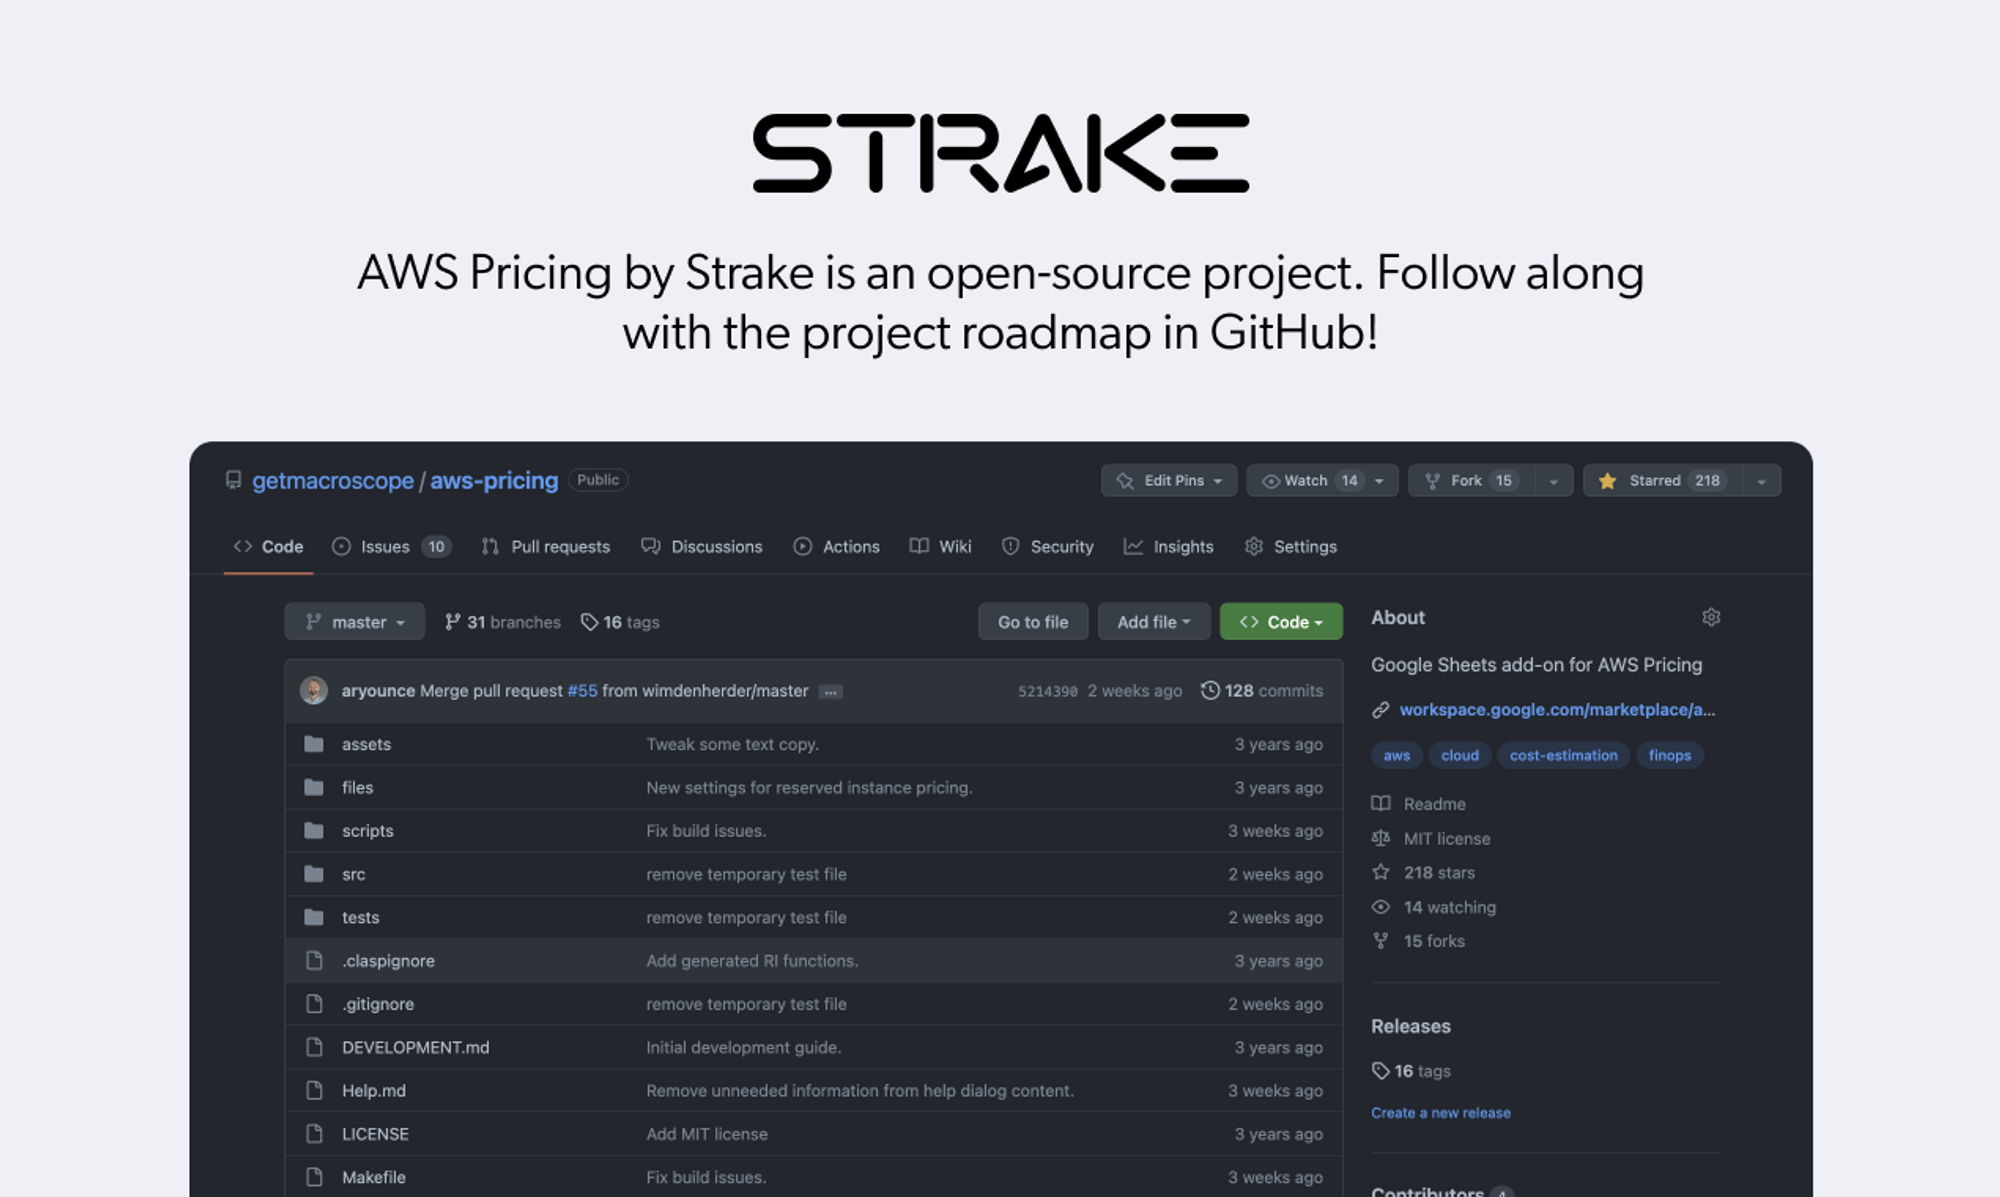Open the Makefile file

pyautogui.click(x=374, y=1178)
